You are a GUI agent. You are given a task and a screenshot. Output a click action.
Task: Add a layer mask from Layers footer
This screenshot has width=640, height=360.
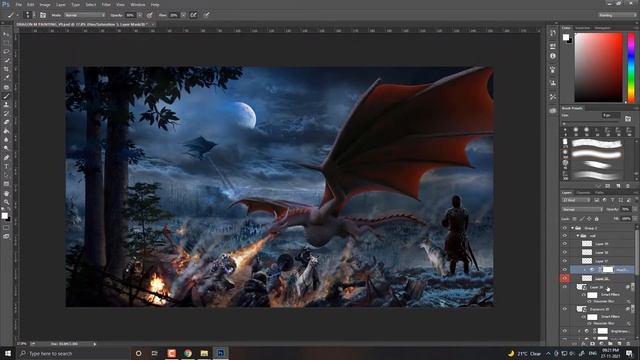tap(592, 344)
